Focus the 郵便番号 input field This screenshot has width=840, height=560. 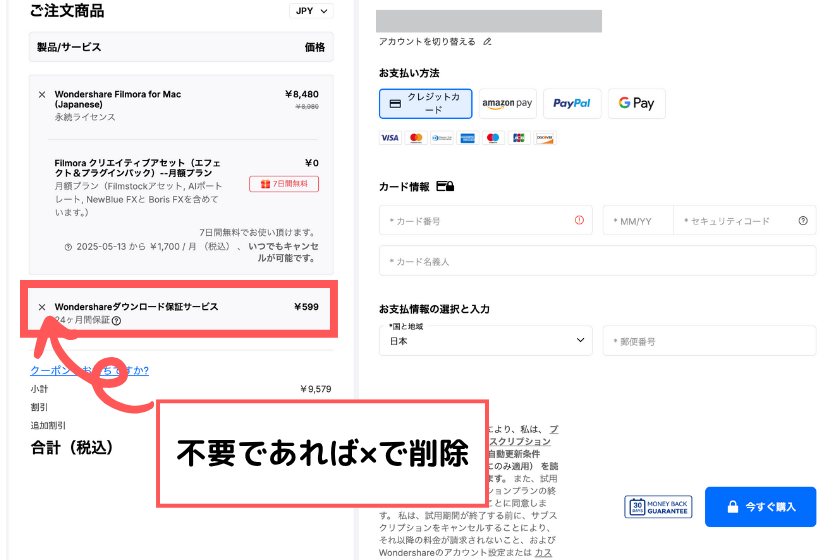[709, 340]
